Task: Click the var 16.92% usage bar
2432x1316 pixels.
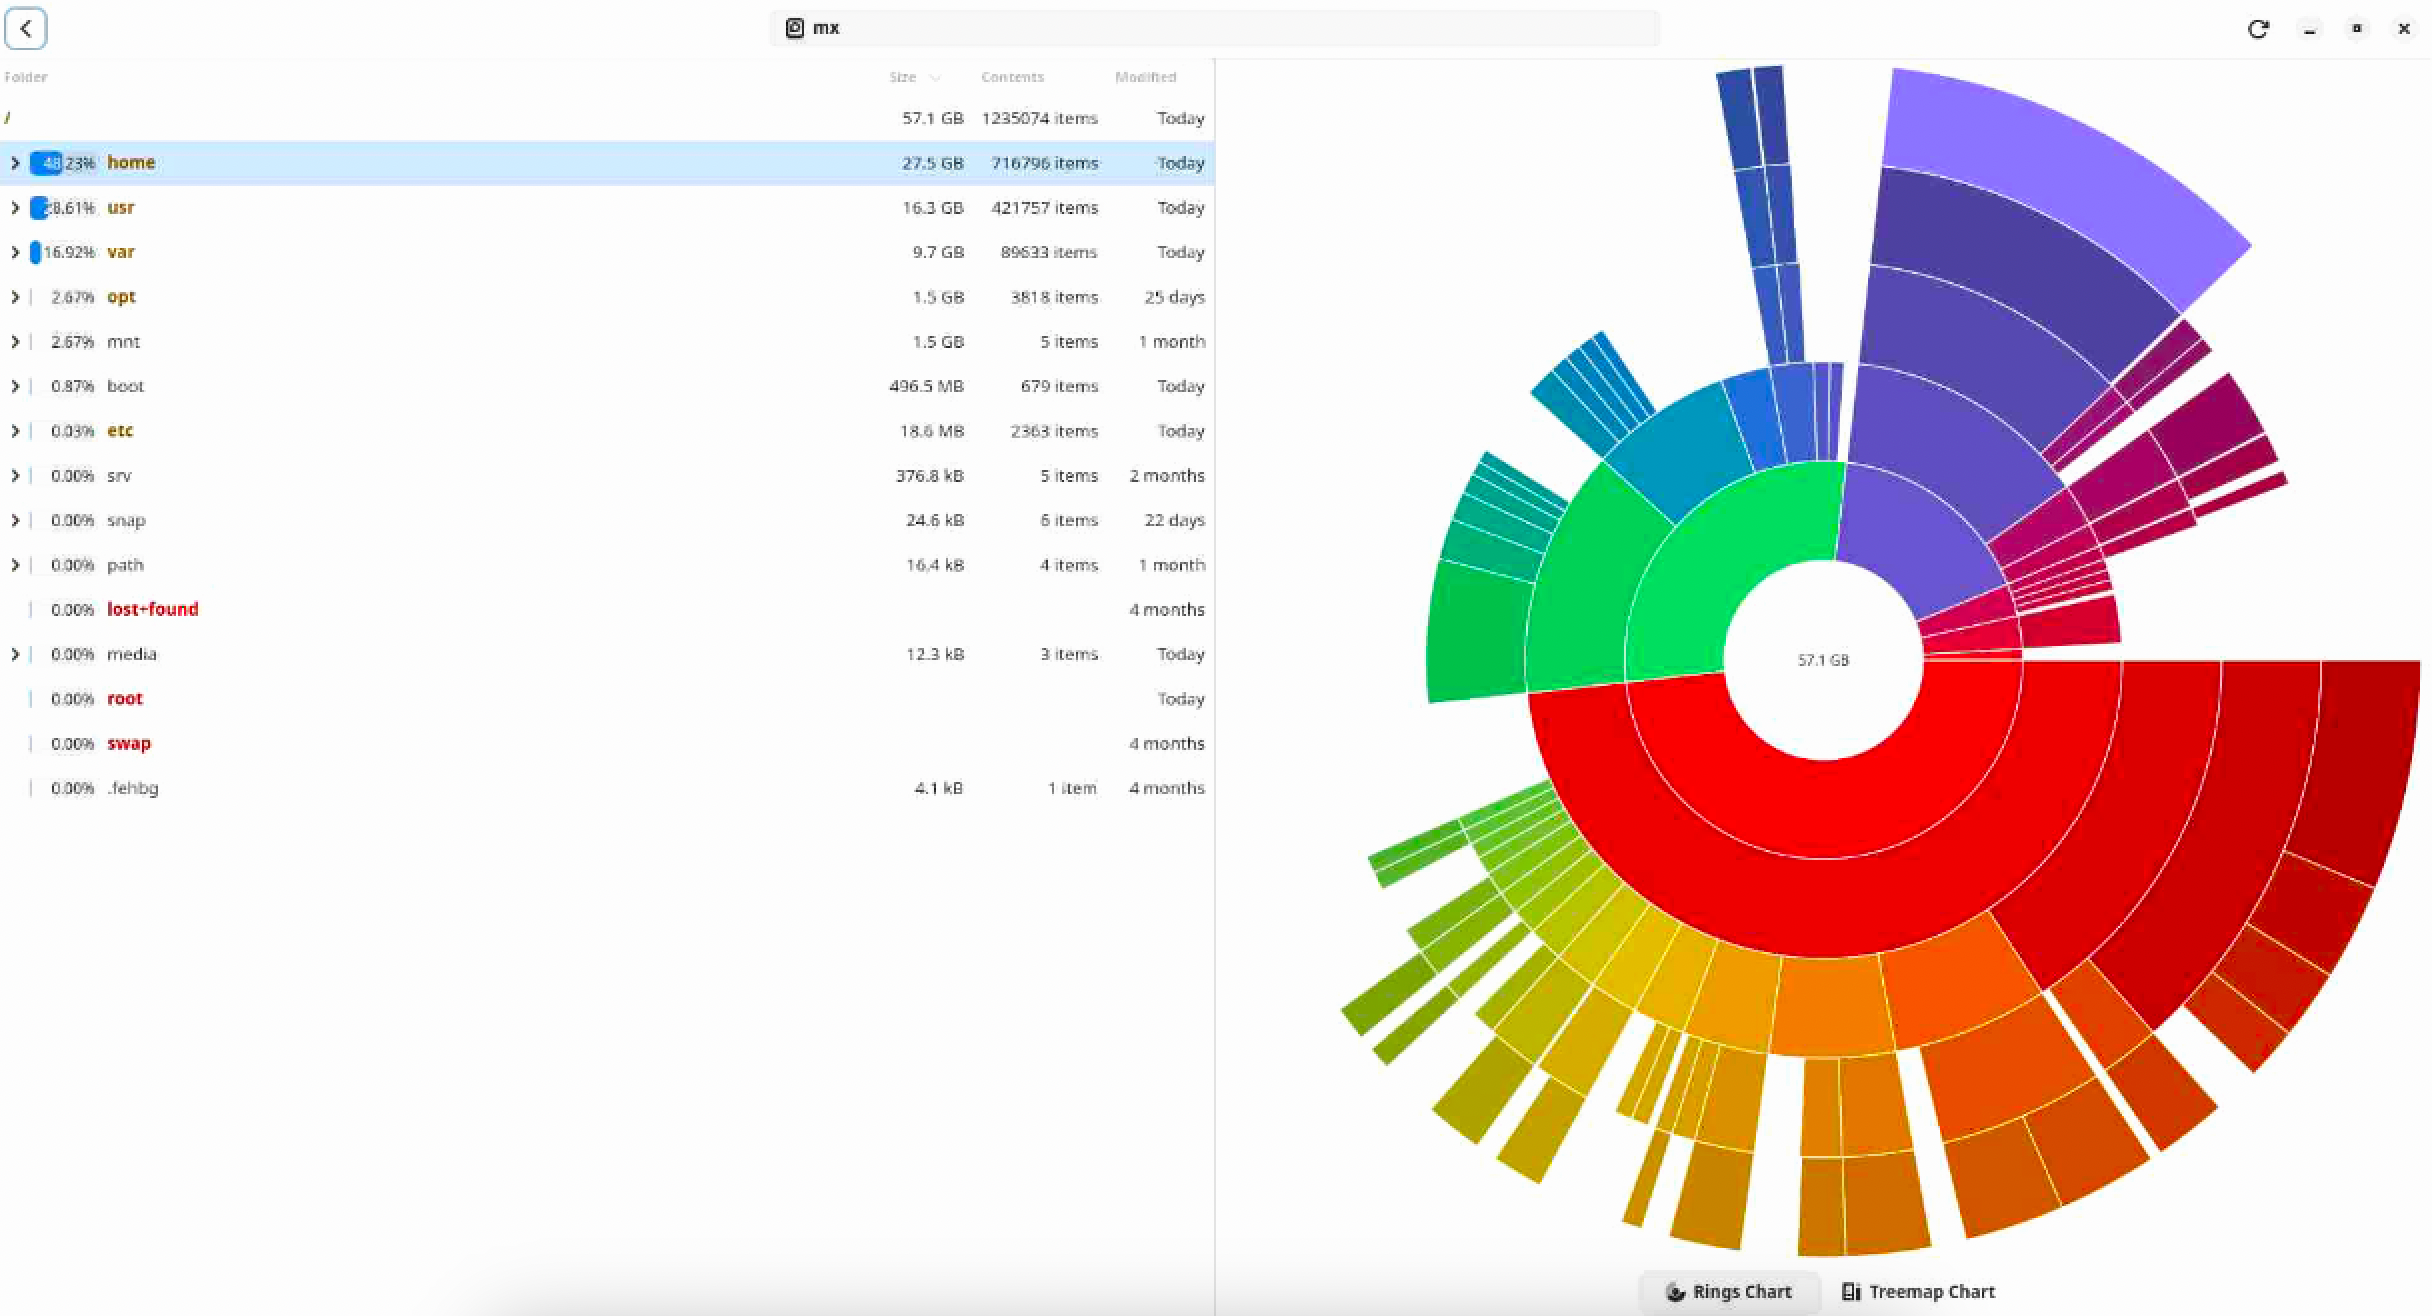Action: click(63, 252)
